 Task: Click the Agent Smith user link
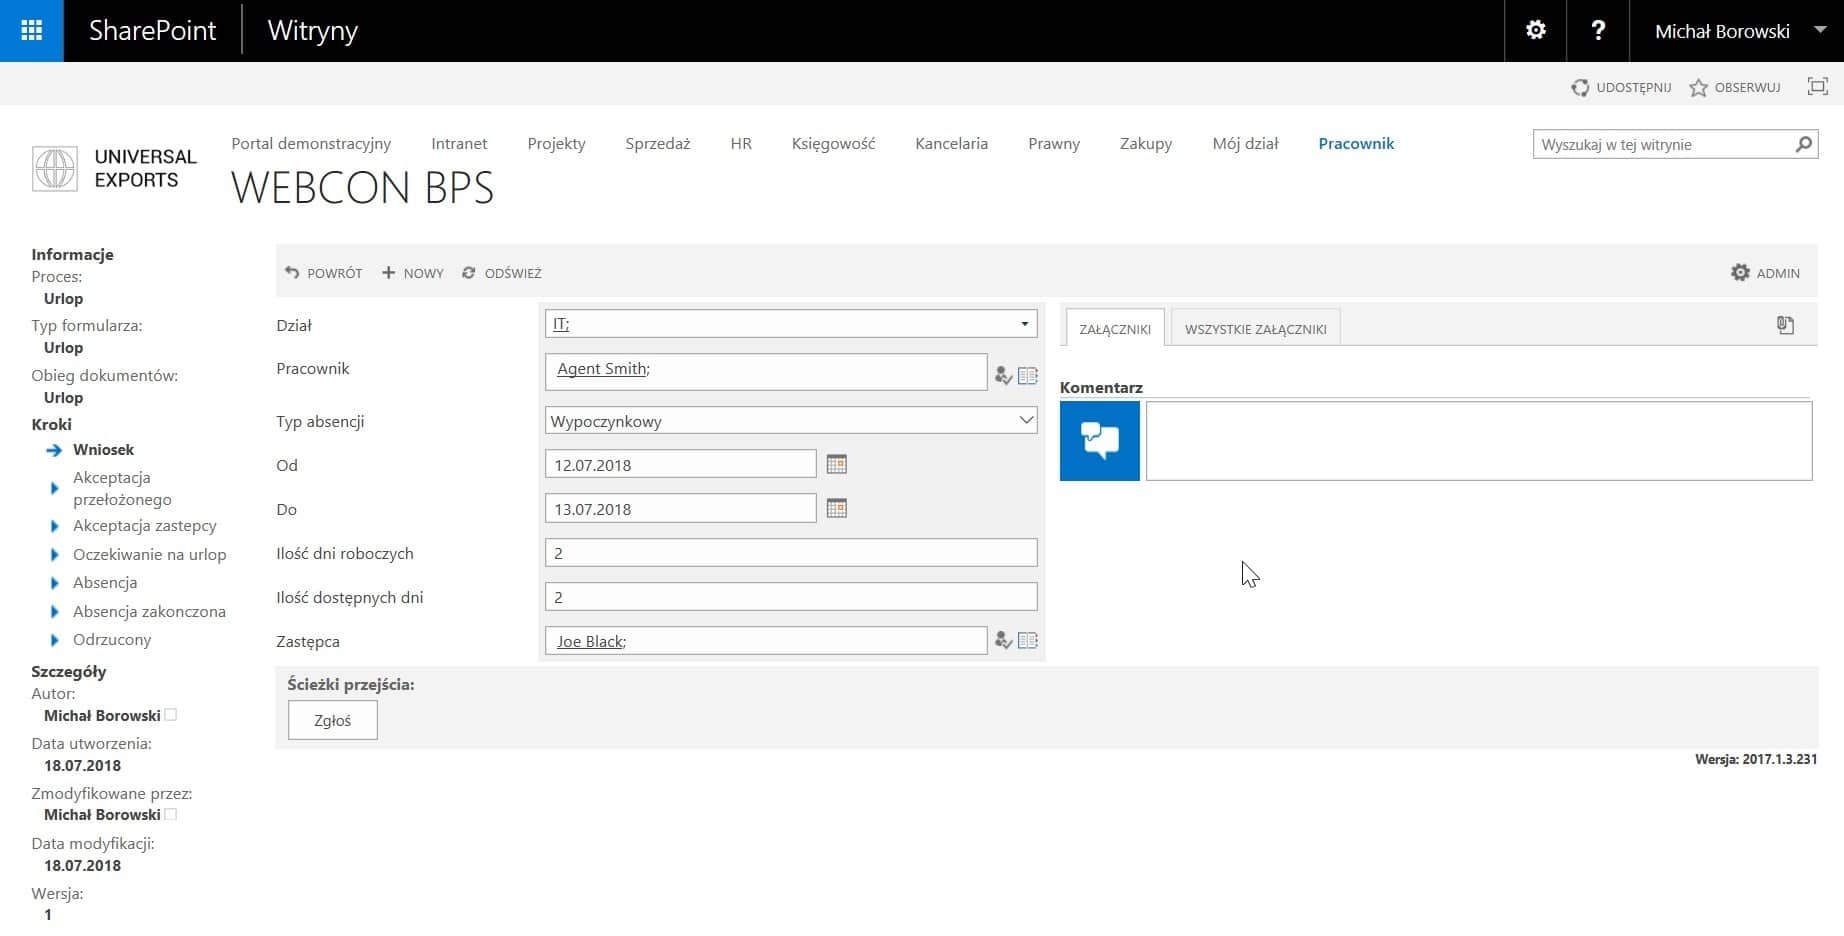pyautogui.click(x=601, y=369)
